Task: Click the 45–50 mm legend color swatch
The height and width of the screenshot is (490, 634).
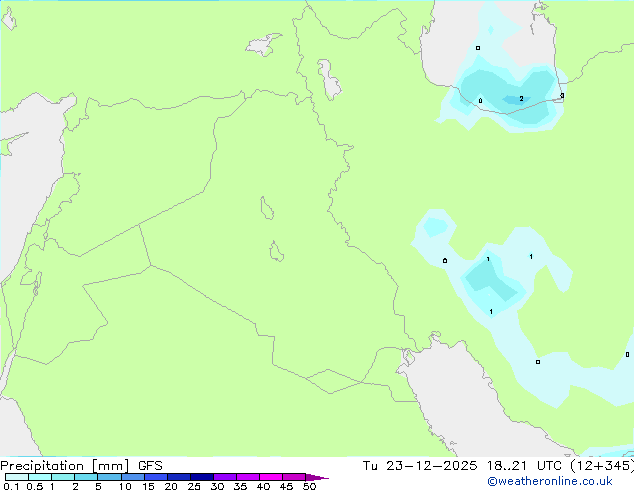Action: click(x=294, y=477)
